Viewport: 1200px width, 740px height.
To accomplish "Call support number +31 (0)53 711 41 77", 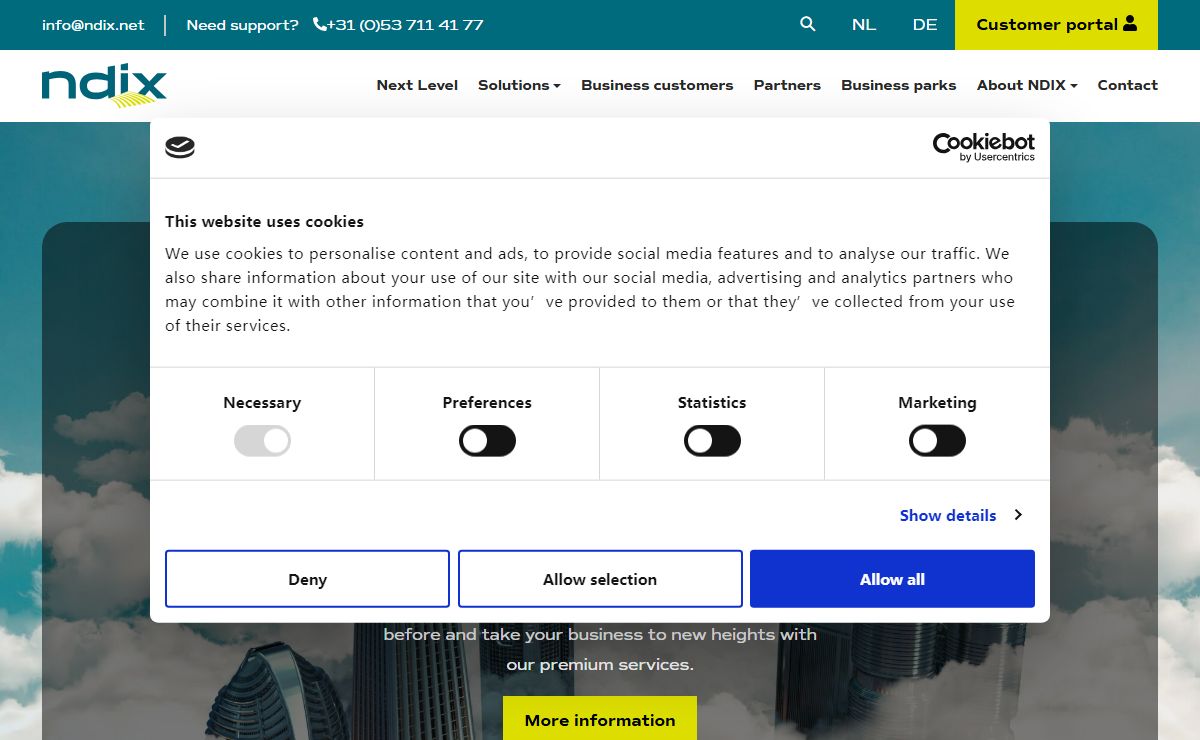I will pyautogui.click(x=405, y=25).
